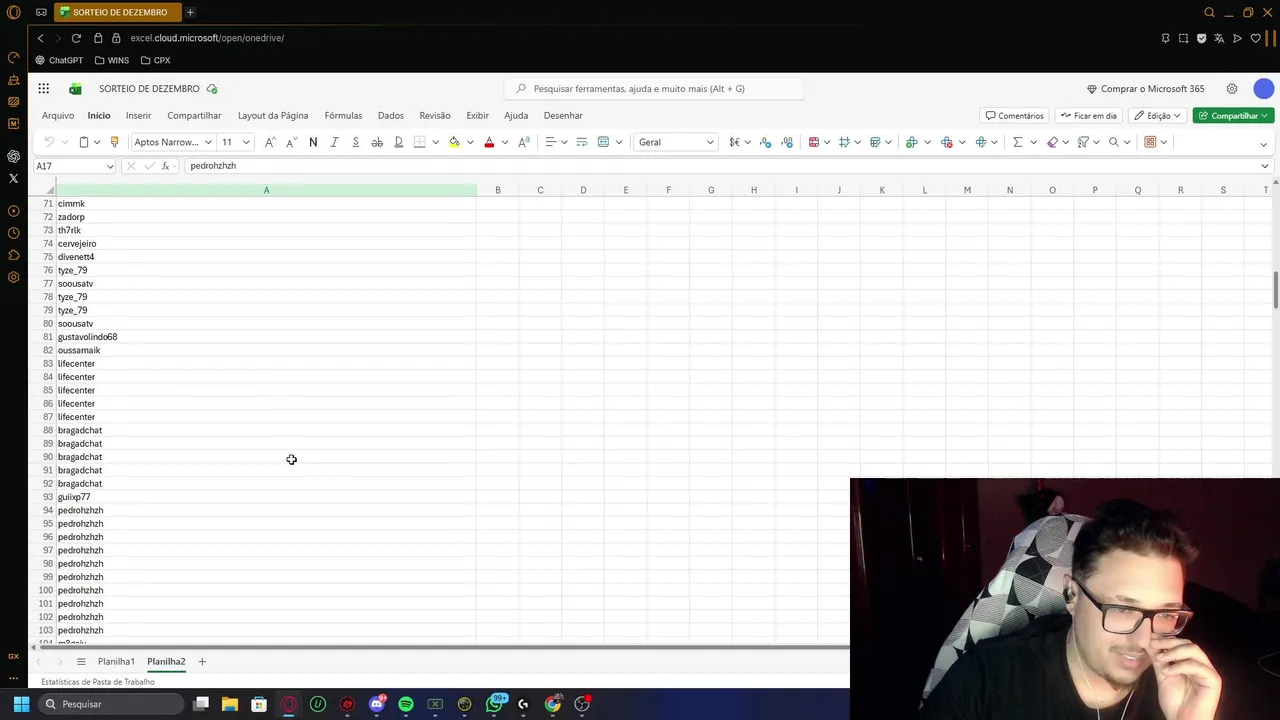Switch to the Revisão ribbon tab
1280x720 pixels.
click(x=435, y=115)
